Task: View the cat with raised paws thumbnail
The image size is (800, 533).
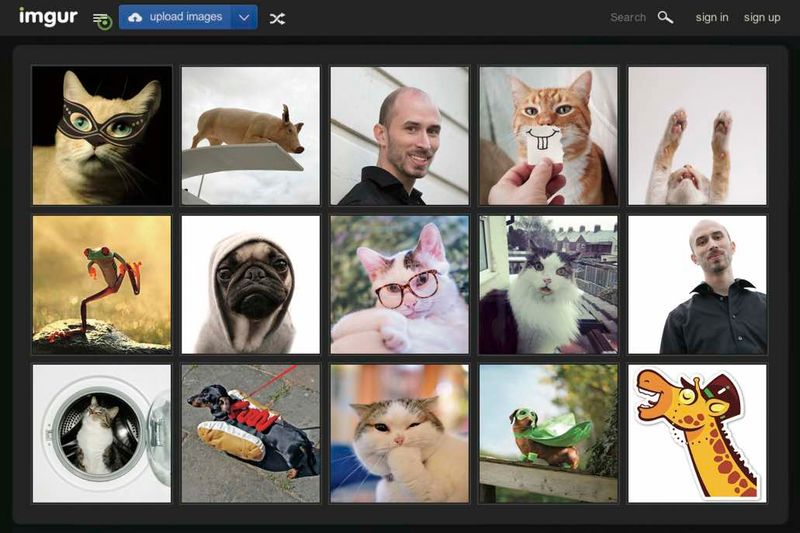Action: click(697, 136)
